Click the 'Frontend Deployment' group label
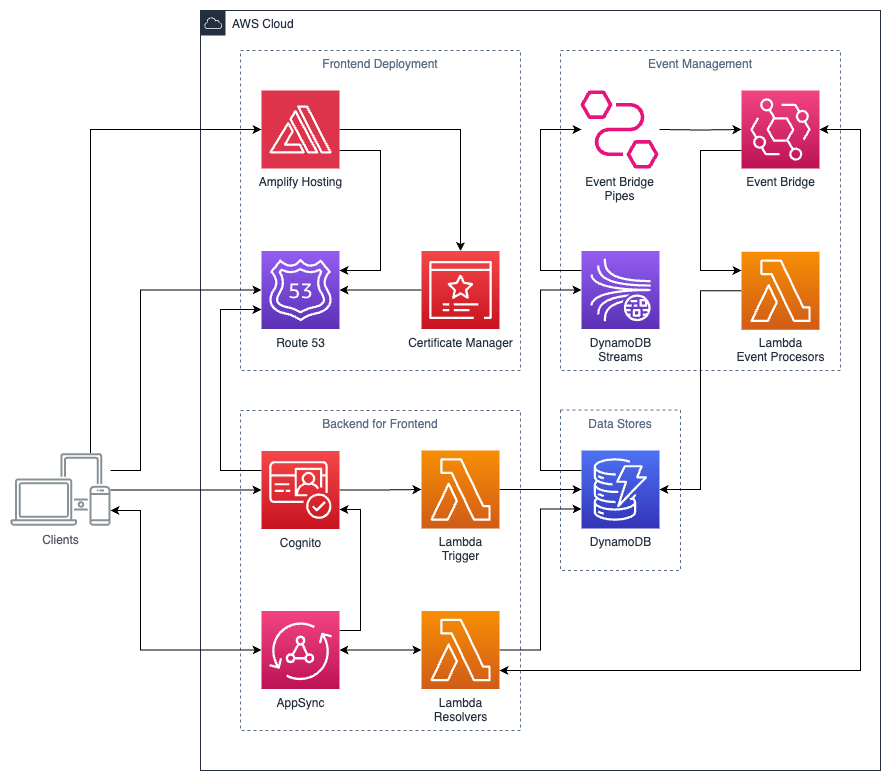Image resolution: width=891 pixels, height=781 pixels. click(380, 64)
